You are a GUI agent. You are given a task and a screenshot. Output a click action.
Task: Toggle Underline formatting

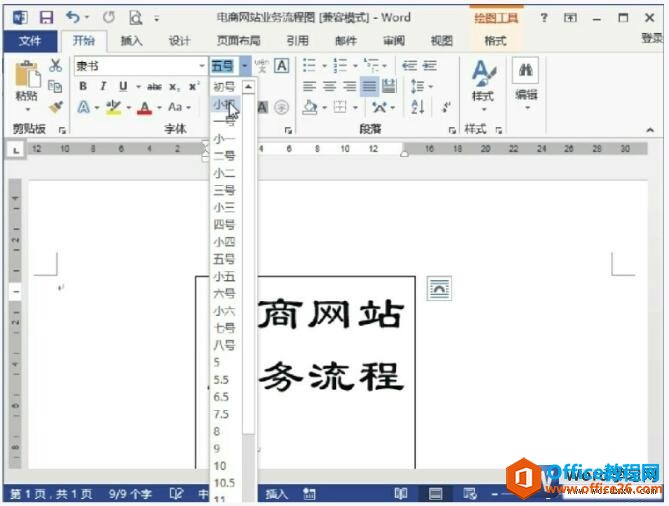click(123, 86)
